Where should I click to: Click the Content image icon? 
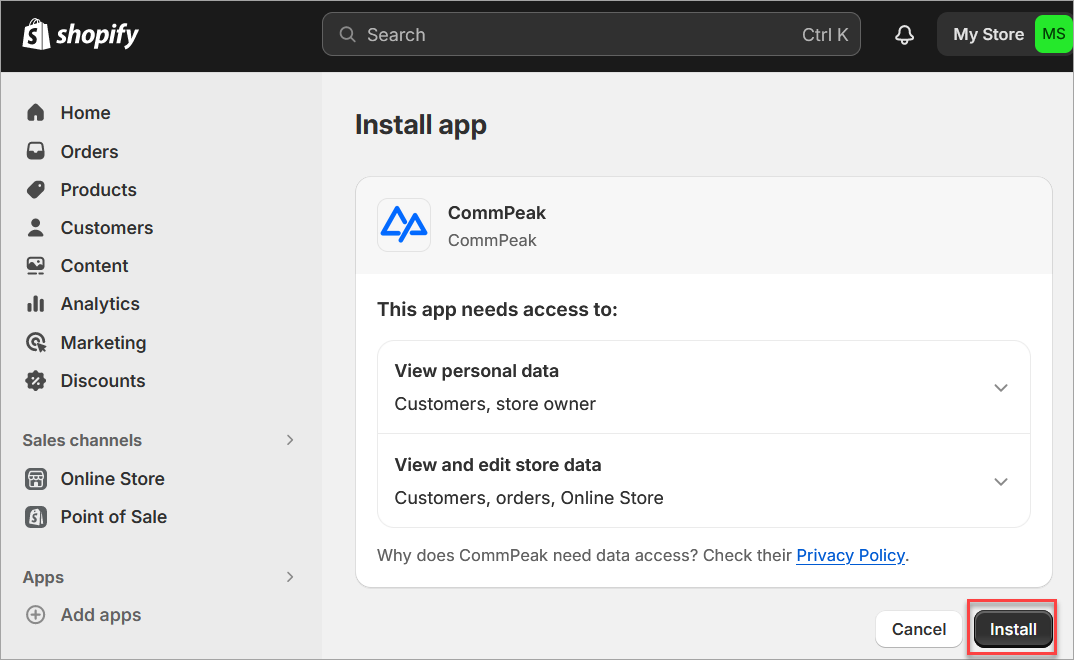[36, 266]
